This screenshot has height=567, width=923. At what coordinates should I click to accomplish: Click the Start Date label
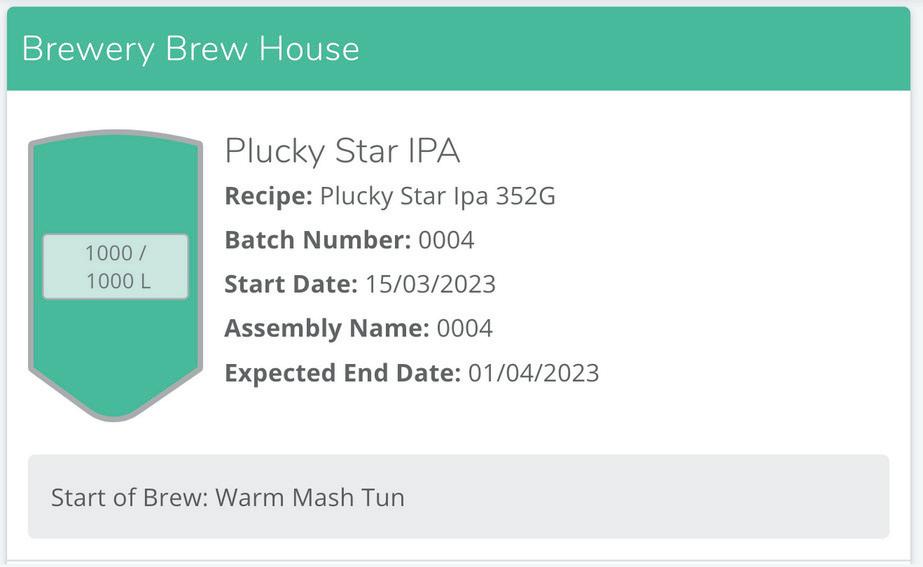tap(291, 284)
